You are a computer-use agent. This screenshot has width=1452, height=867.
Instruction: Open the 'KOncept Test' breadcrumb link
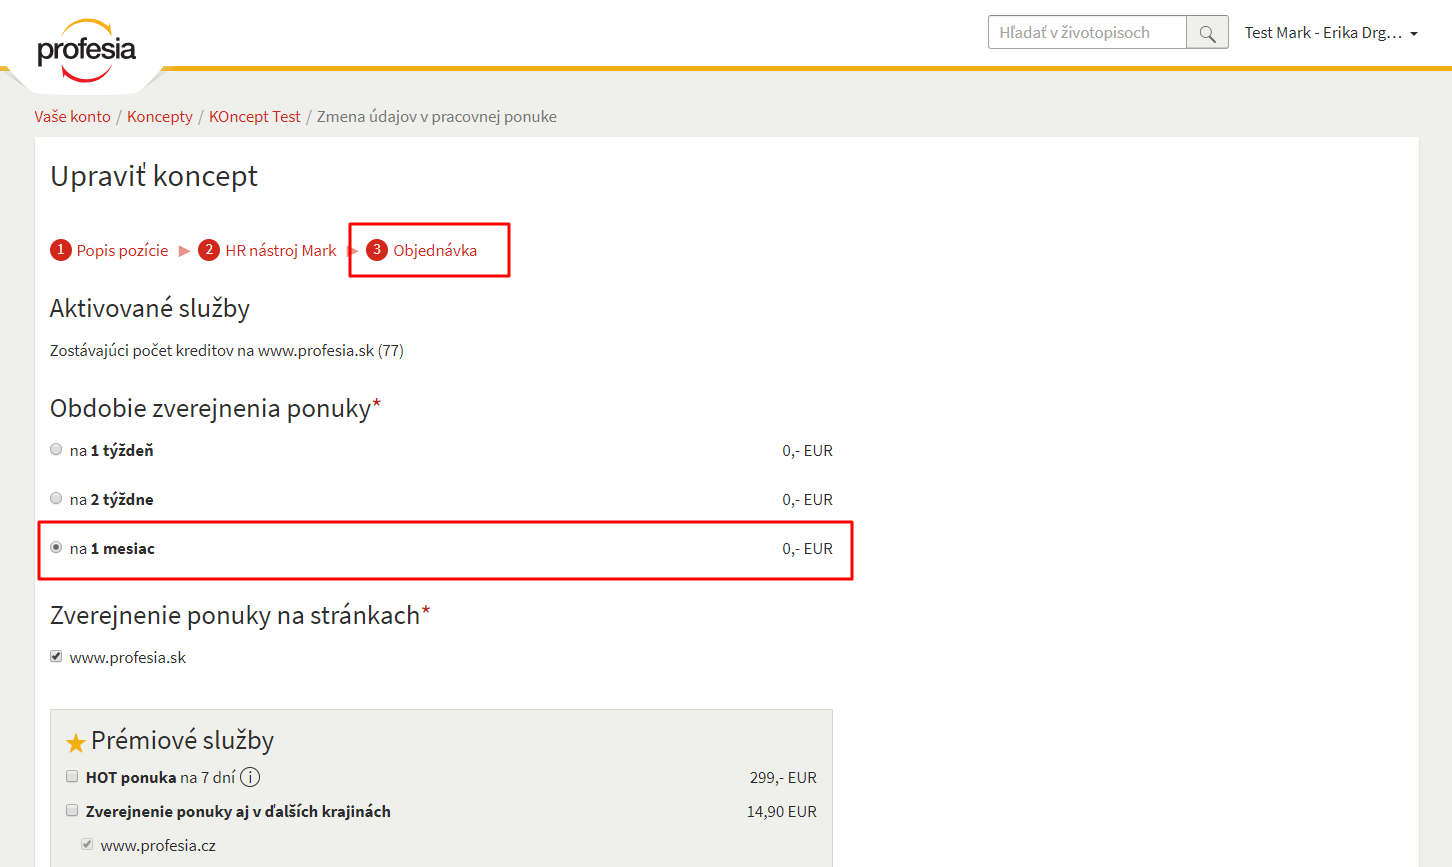[x=254, y=116]
